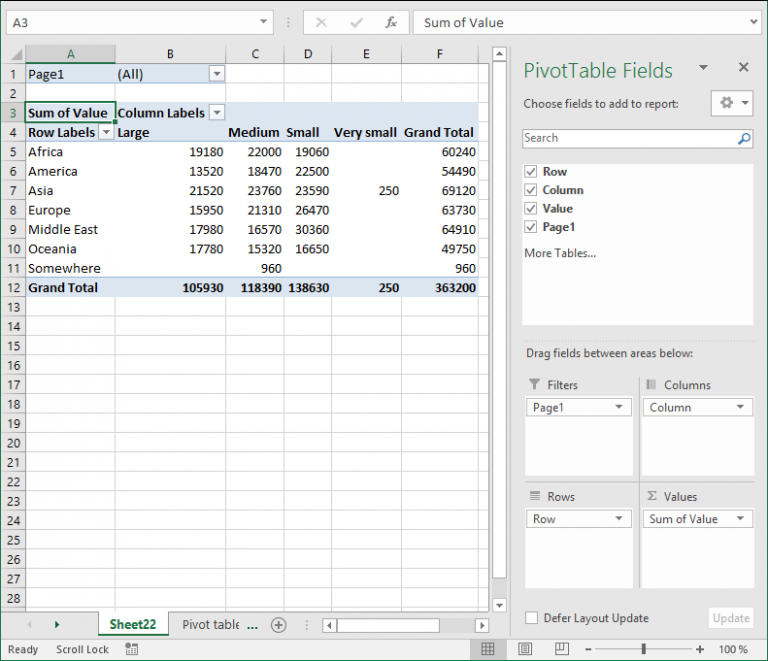Select the Grand Total cell 363200
The image size is (768, 661).
(x=440, y=288)
